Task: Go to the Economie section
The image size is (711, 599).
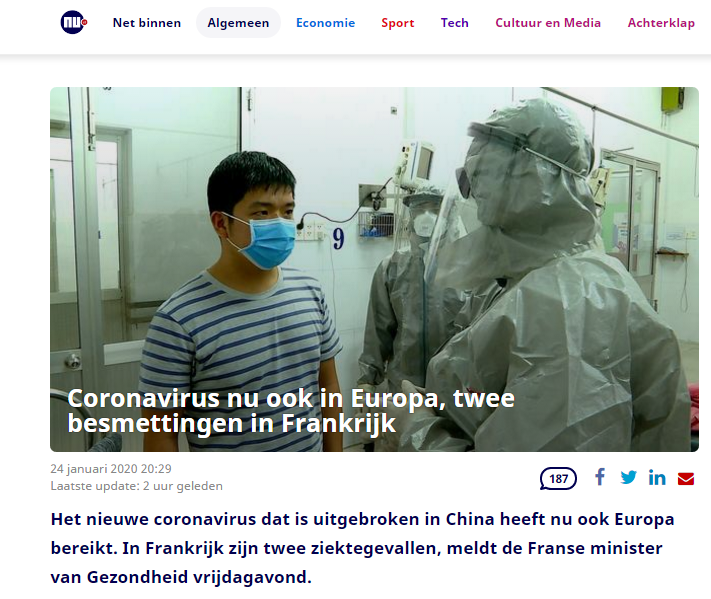Action: tap(326, 23)
